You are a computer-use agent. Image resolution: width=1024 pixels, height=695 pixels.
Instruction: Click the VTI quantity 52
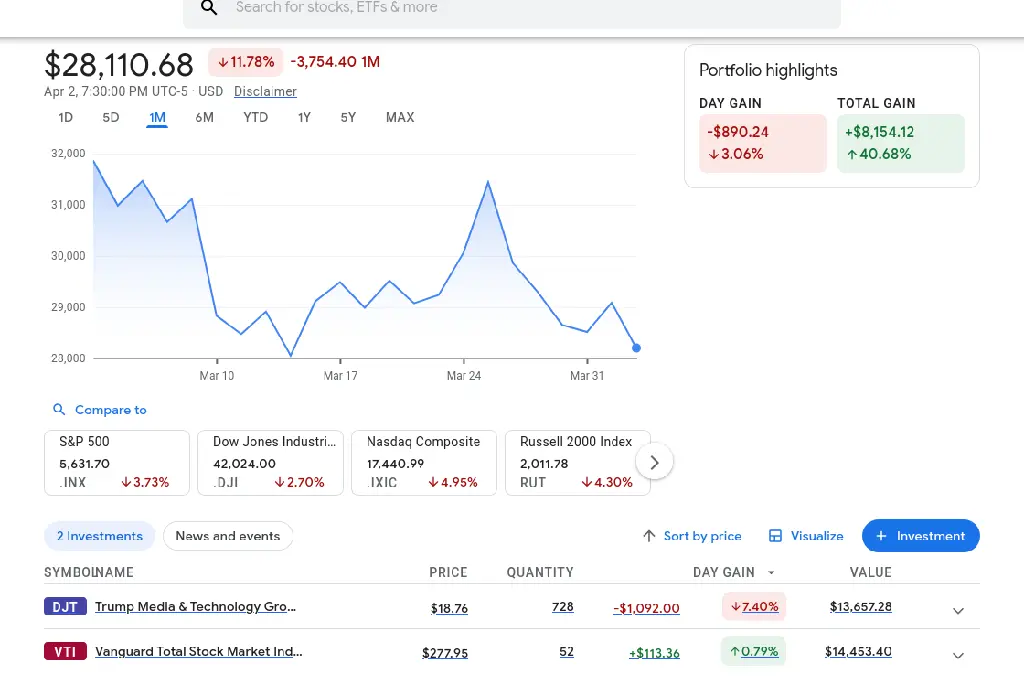coord(566,651)
